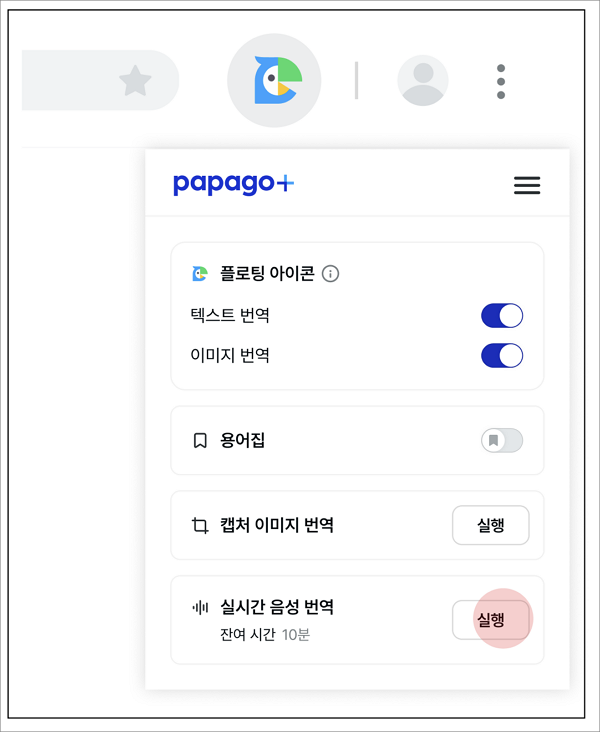Click the 잔여 시간 10분 text
Image resolution: width=600 pixels, height=732 pixels.
pos(265,634)
